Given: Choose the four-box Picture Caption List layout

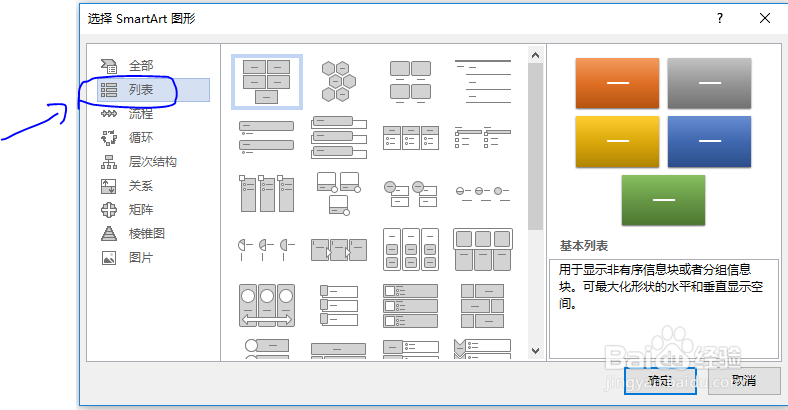Looking at the screenshot, I should (x=411, y=81).
